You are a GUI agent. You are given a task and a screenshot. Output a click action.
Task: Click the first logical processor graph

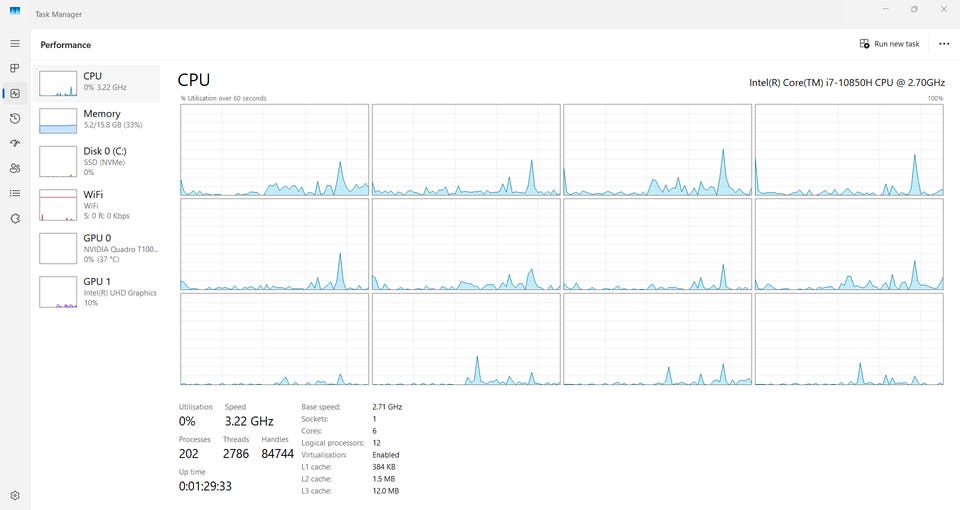274,150
